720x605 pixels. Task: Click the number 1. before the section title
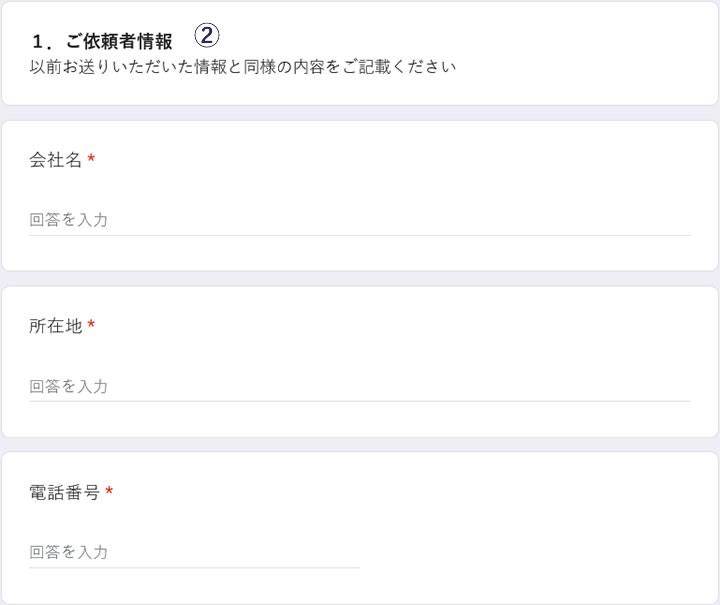[42, 42]
